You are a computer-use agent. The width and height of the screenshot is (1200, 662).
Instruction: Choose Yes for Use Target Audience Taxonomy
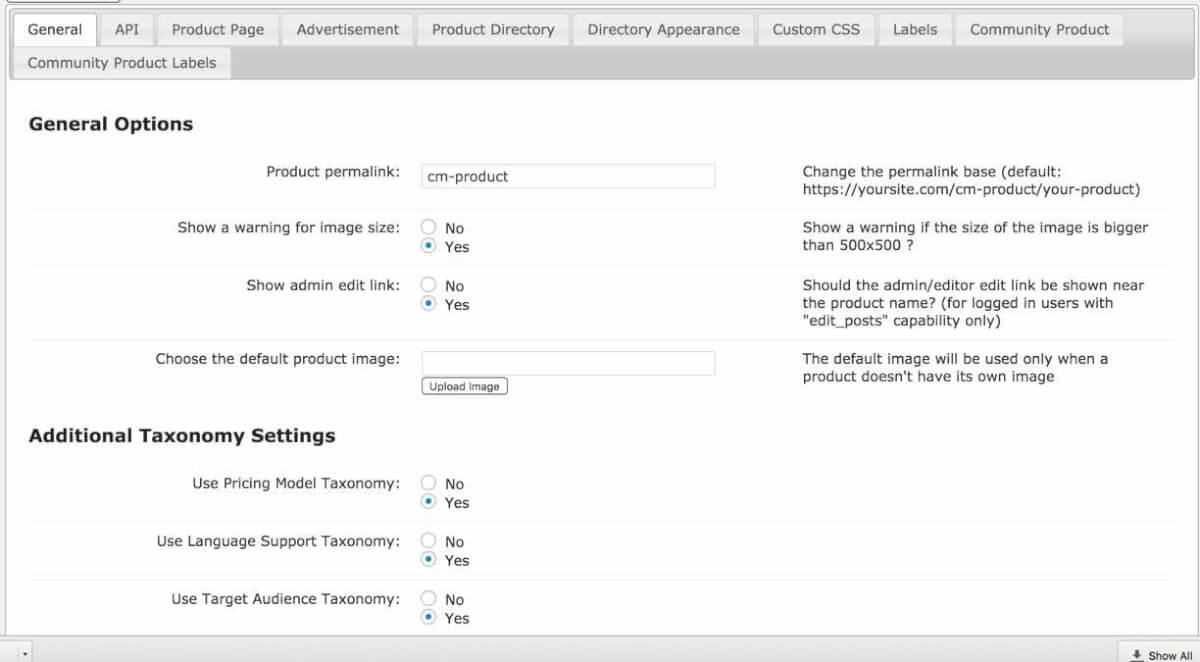point(429,618)
